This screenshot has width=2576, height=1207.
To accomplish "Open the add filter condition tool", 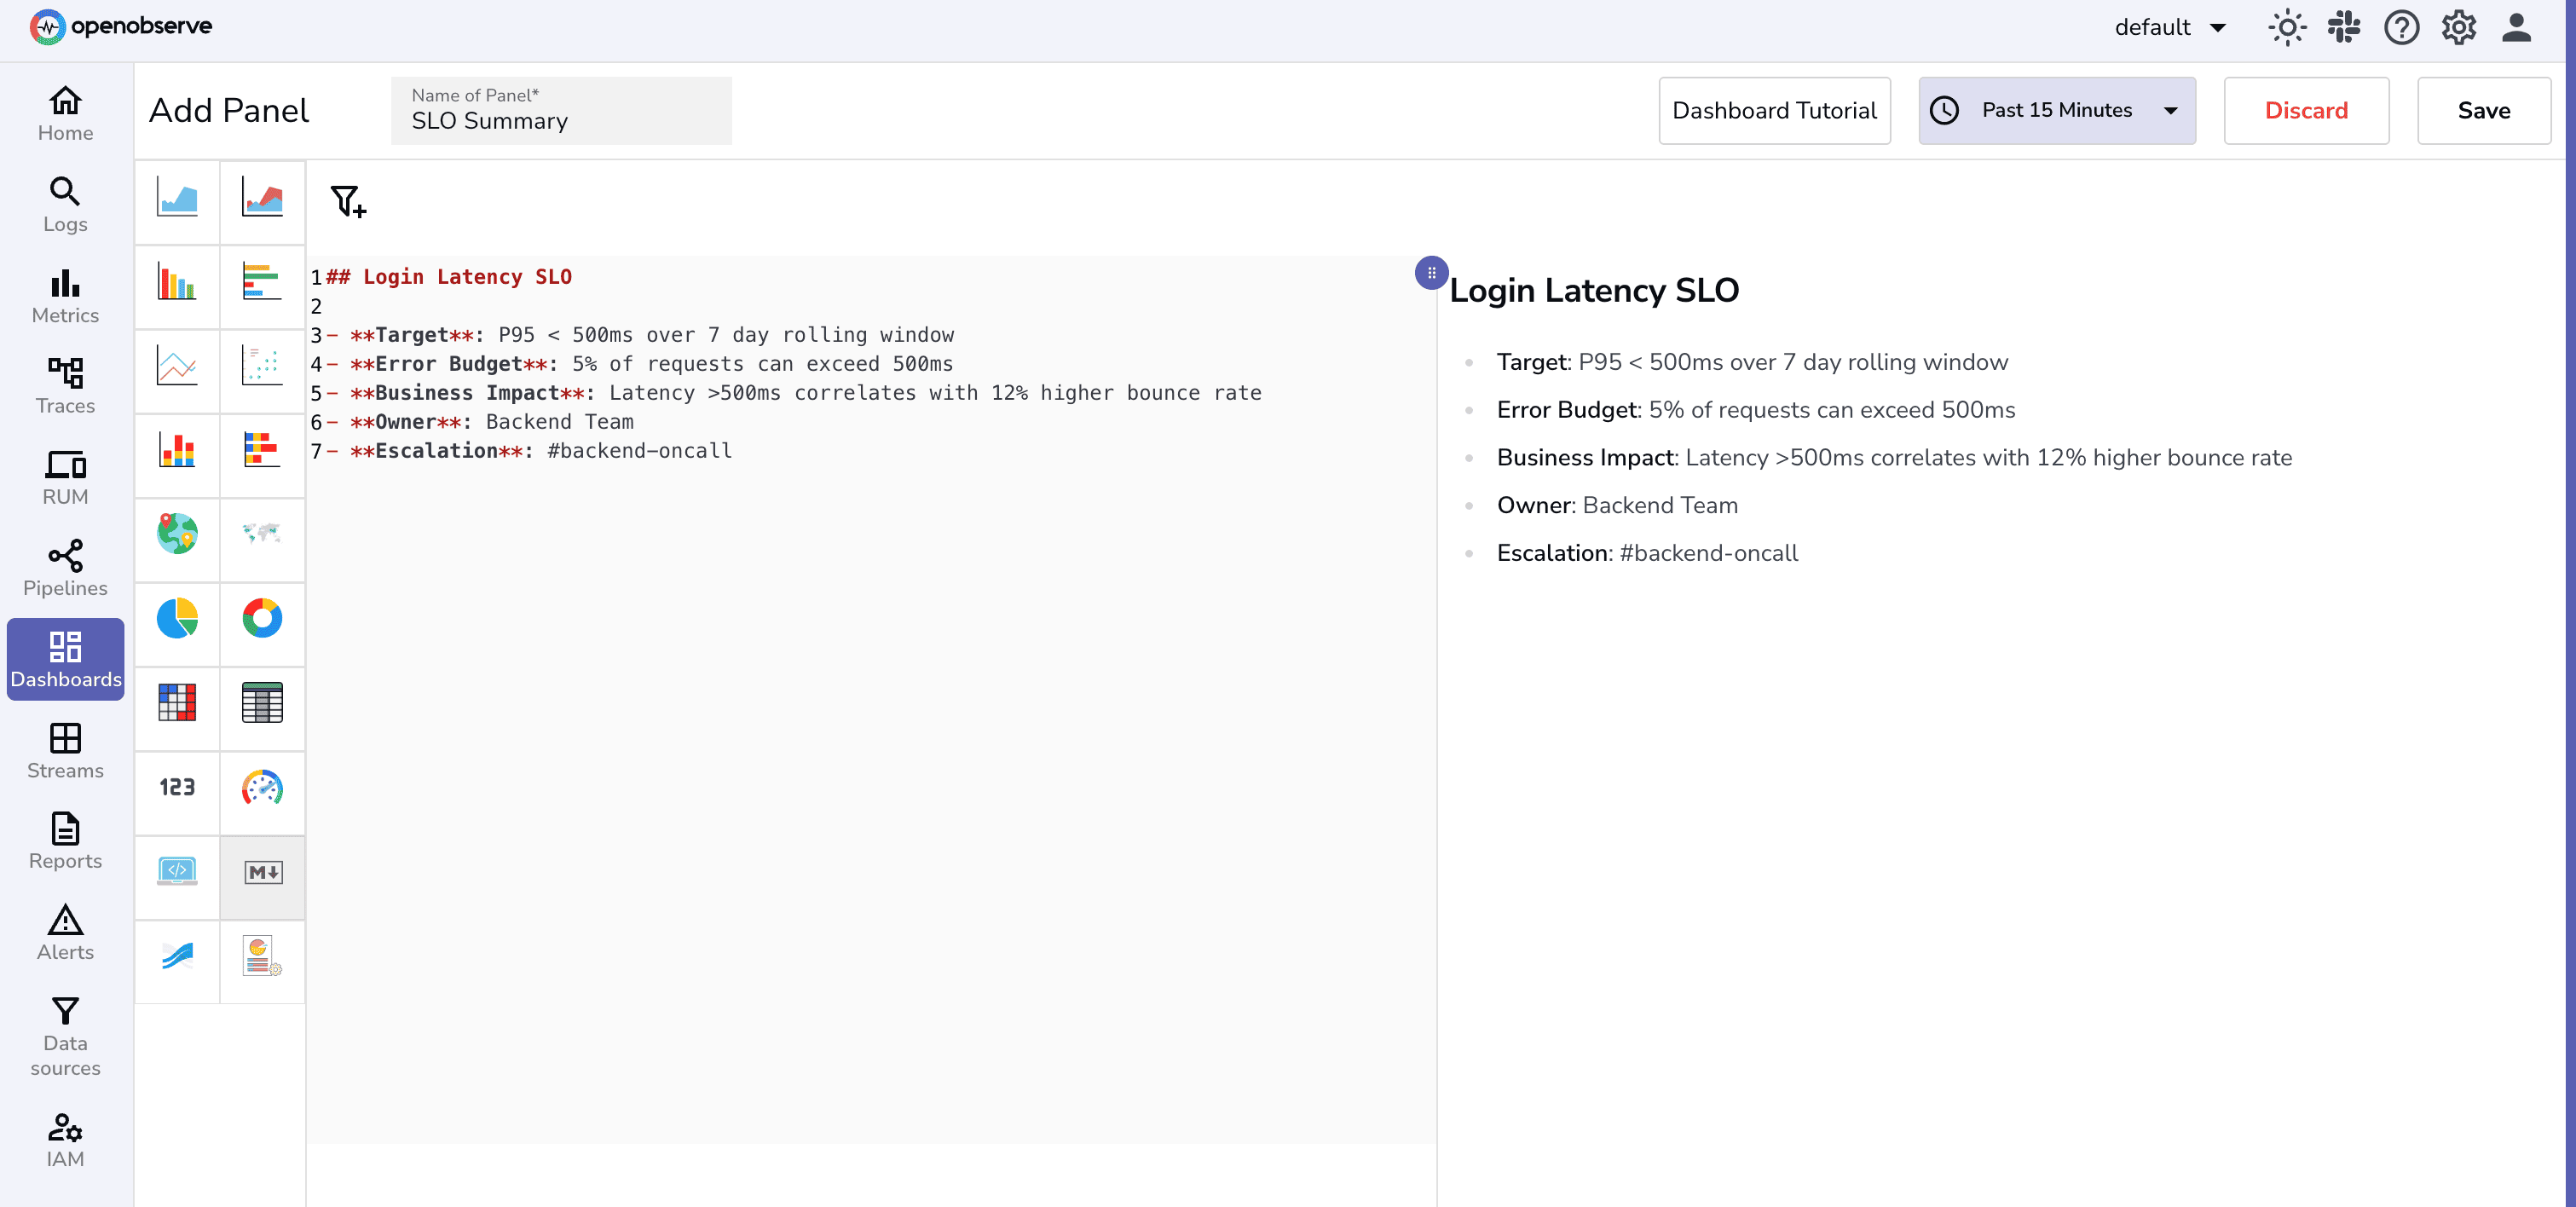I will 347,203.
